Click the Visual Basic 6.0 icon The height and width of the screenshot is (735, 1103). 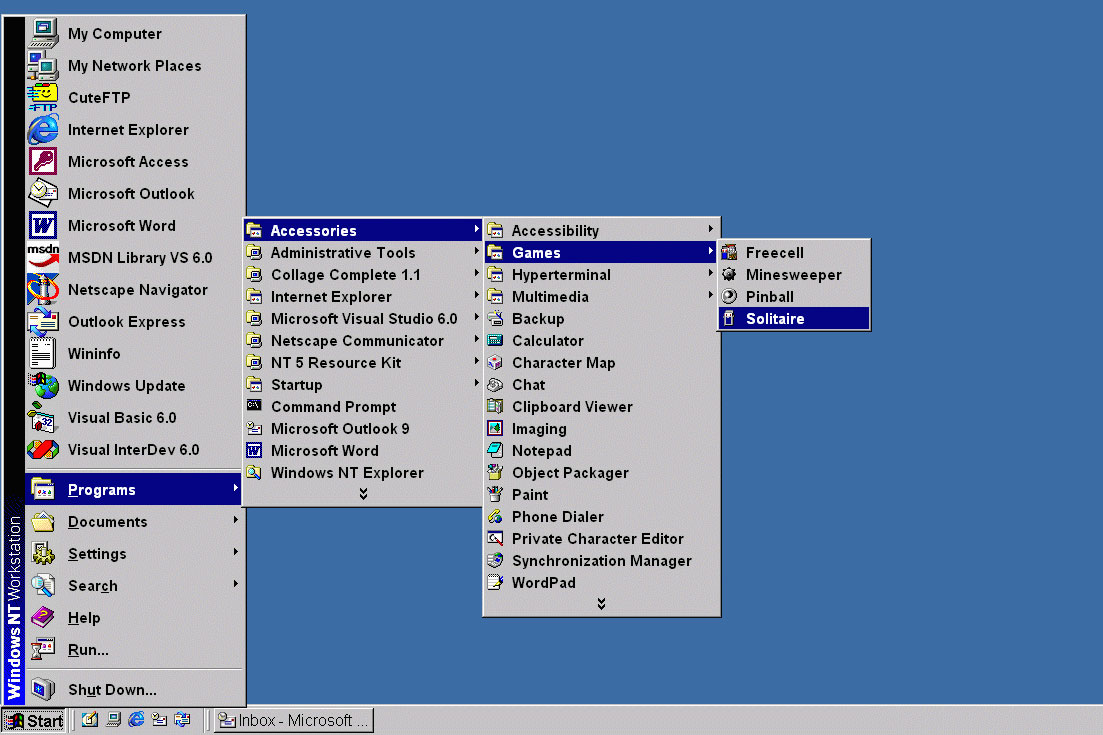43,417
